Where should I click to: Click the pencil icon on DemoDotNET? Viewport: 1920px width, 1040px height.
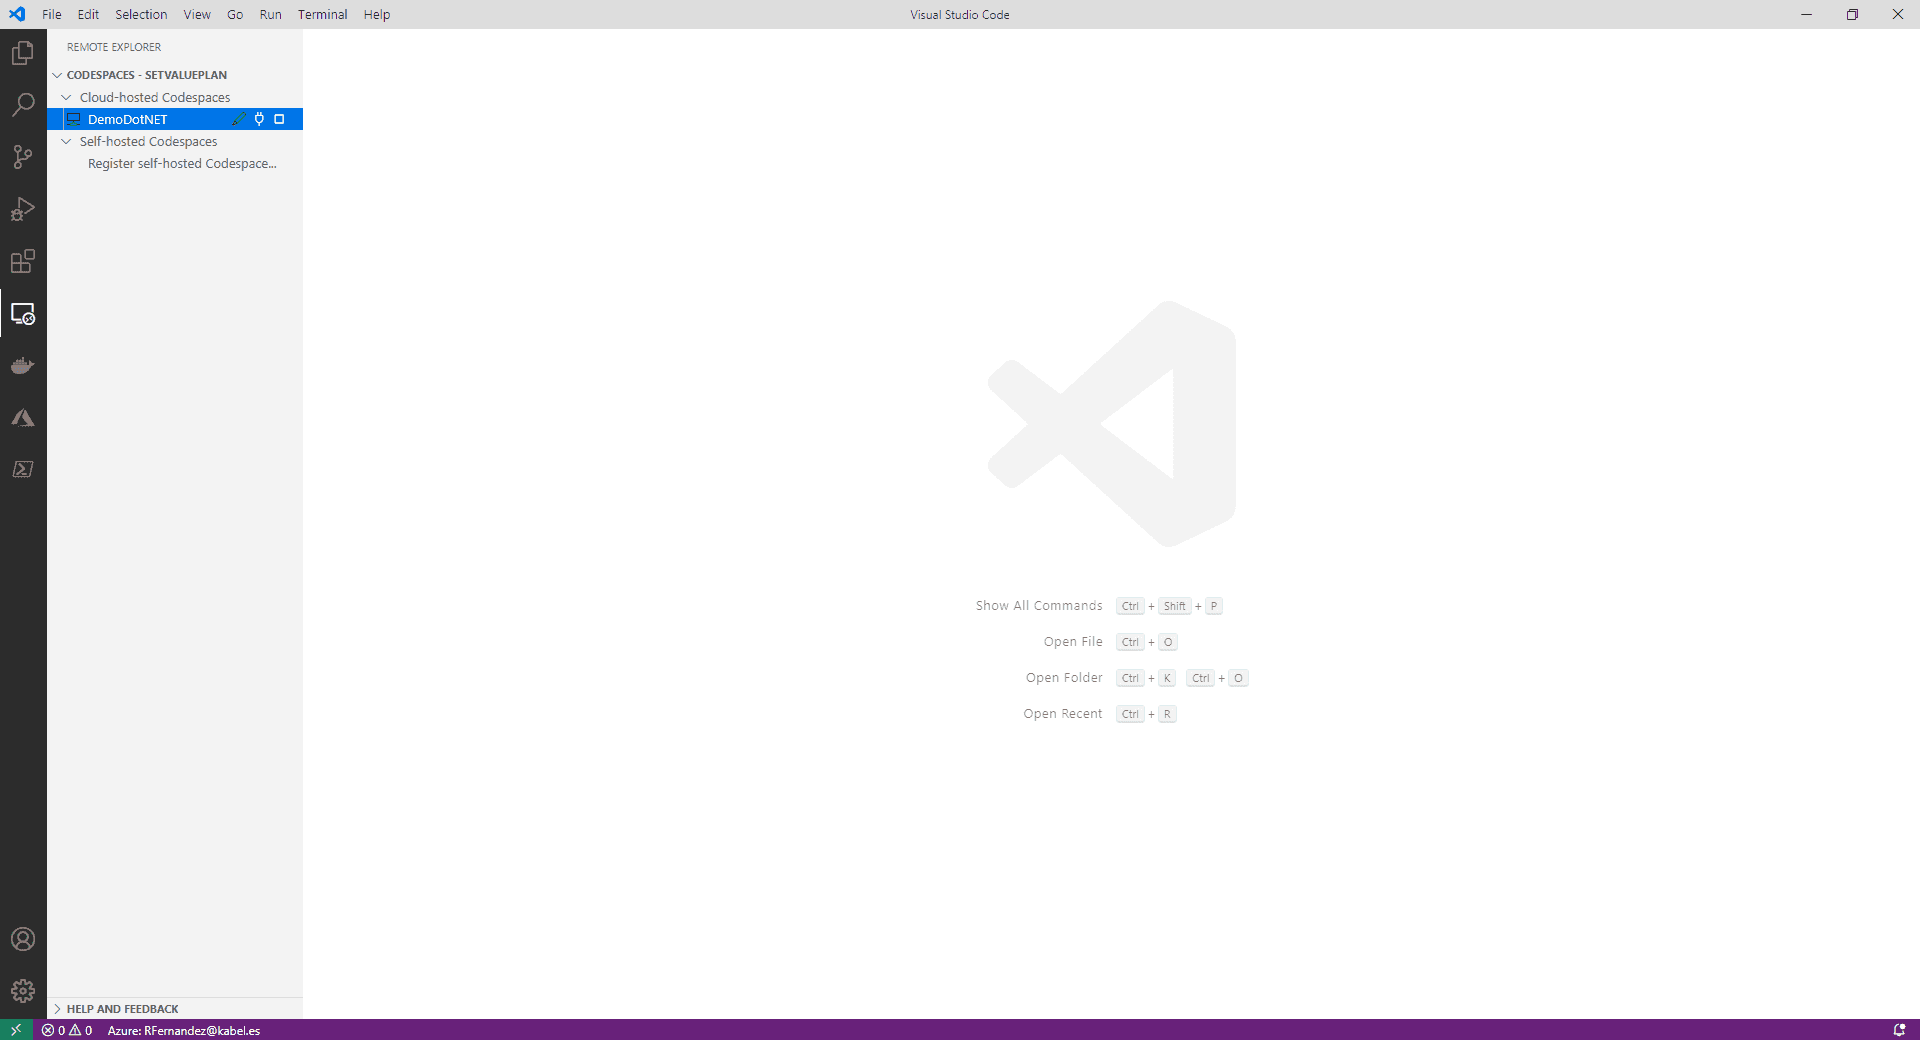238,119
